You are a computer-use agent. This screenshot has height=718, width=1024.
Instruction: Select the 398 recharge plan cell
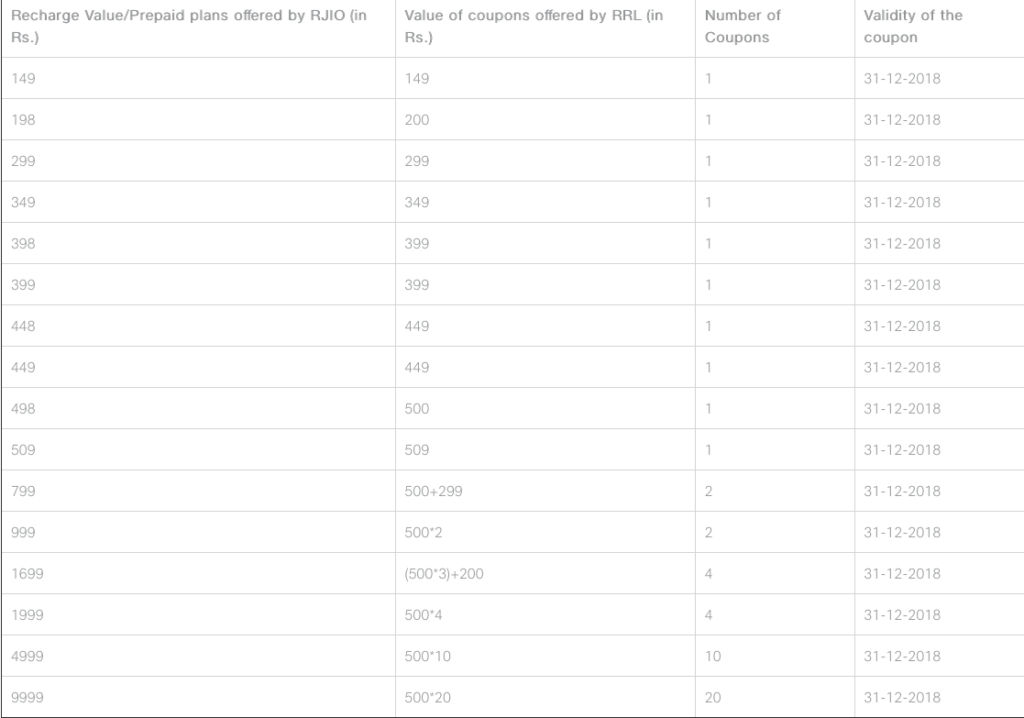click(198, 243)
